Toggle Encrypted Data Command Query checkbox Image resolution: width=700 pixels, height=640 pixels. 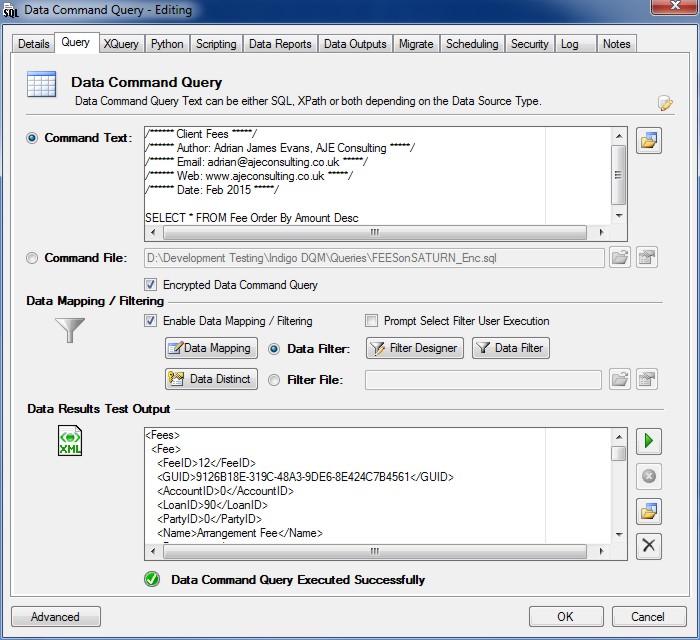[x=151, y=285]
